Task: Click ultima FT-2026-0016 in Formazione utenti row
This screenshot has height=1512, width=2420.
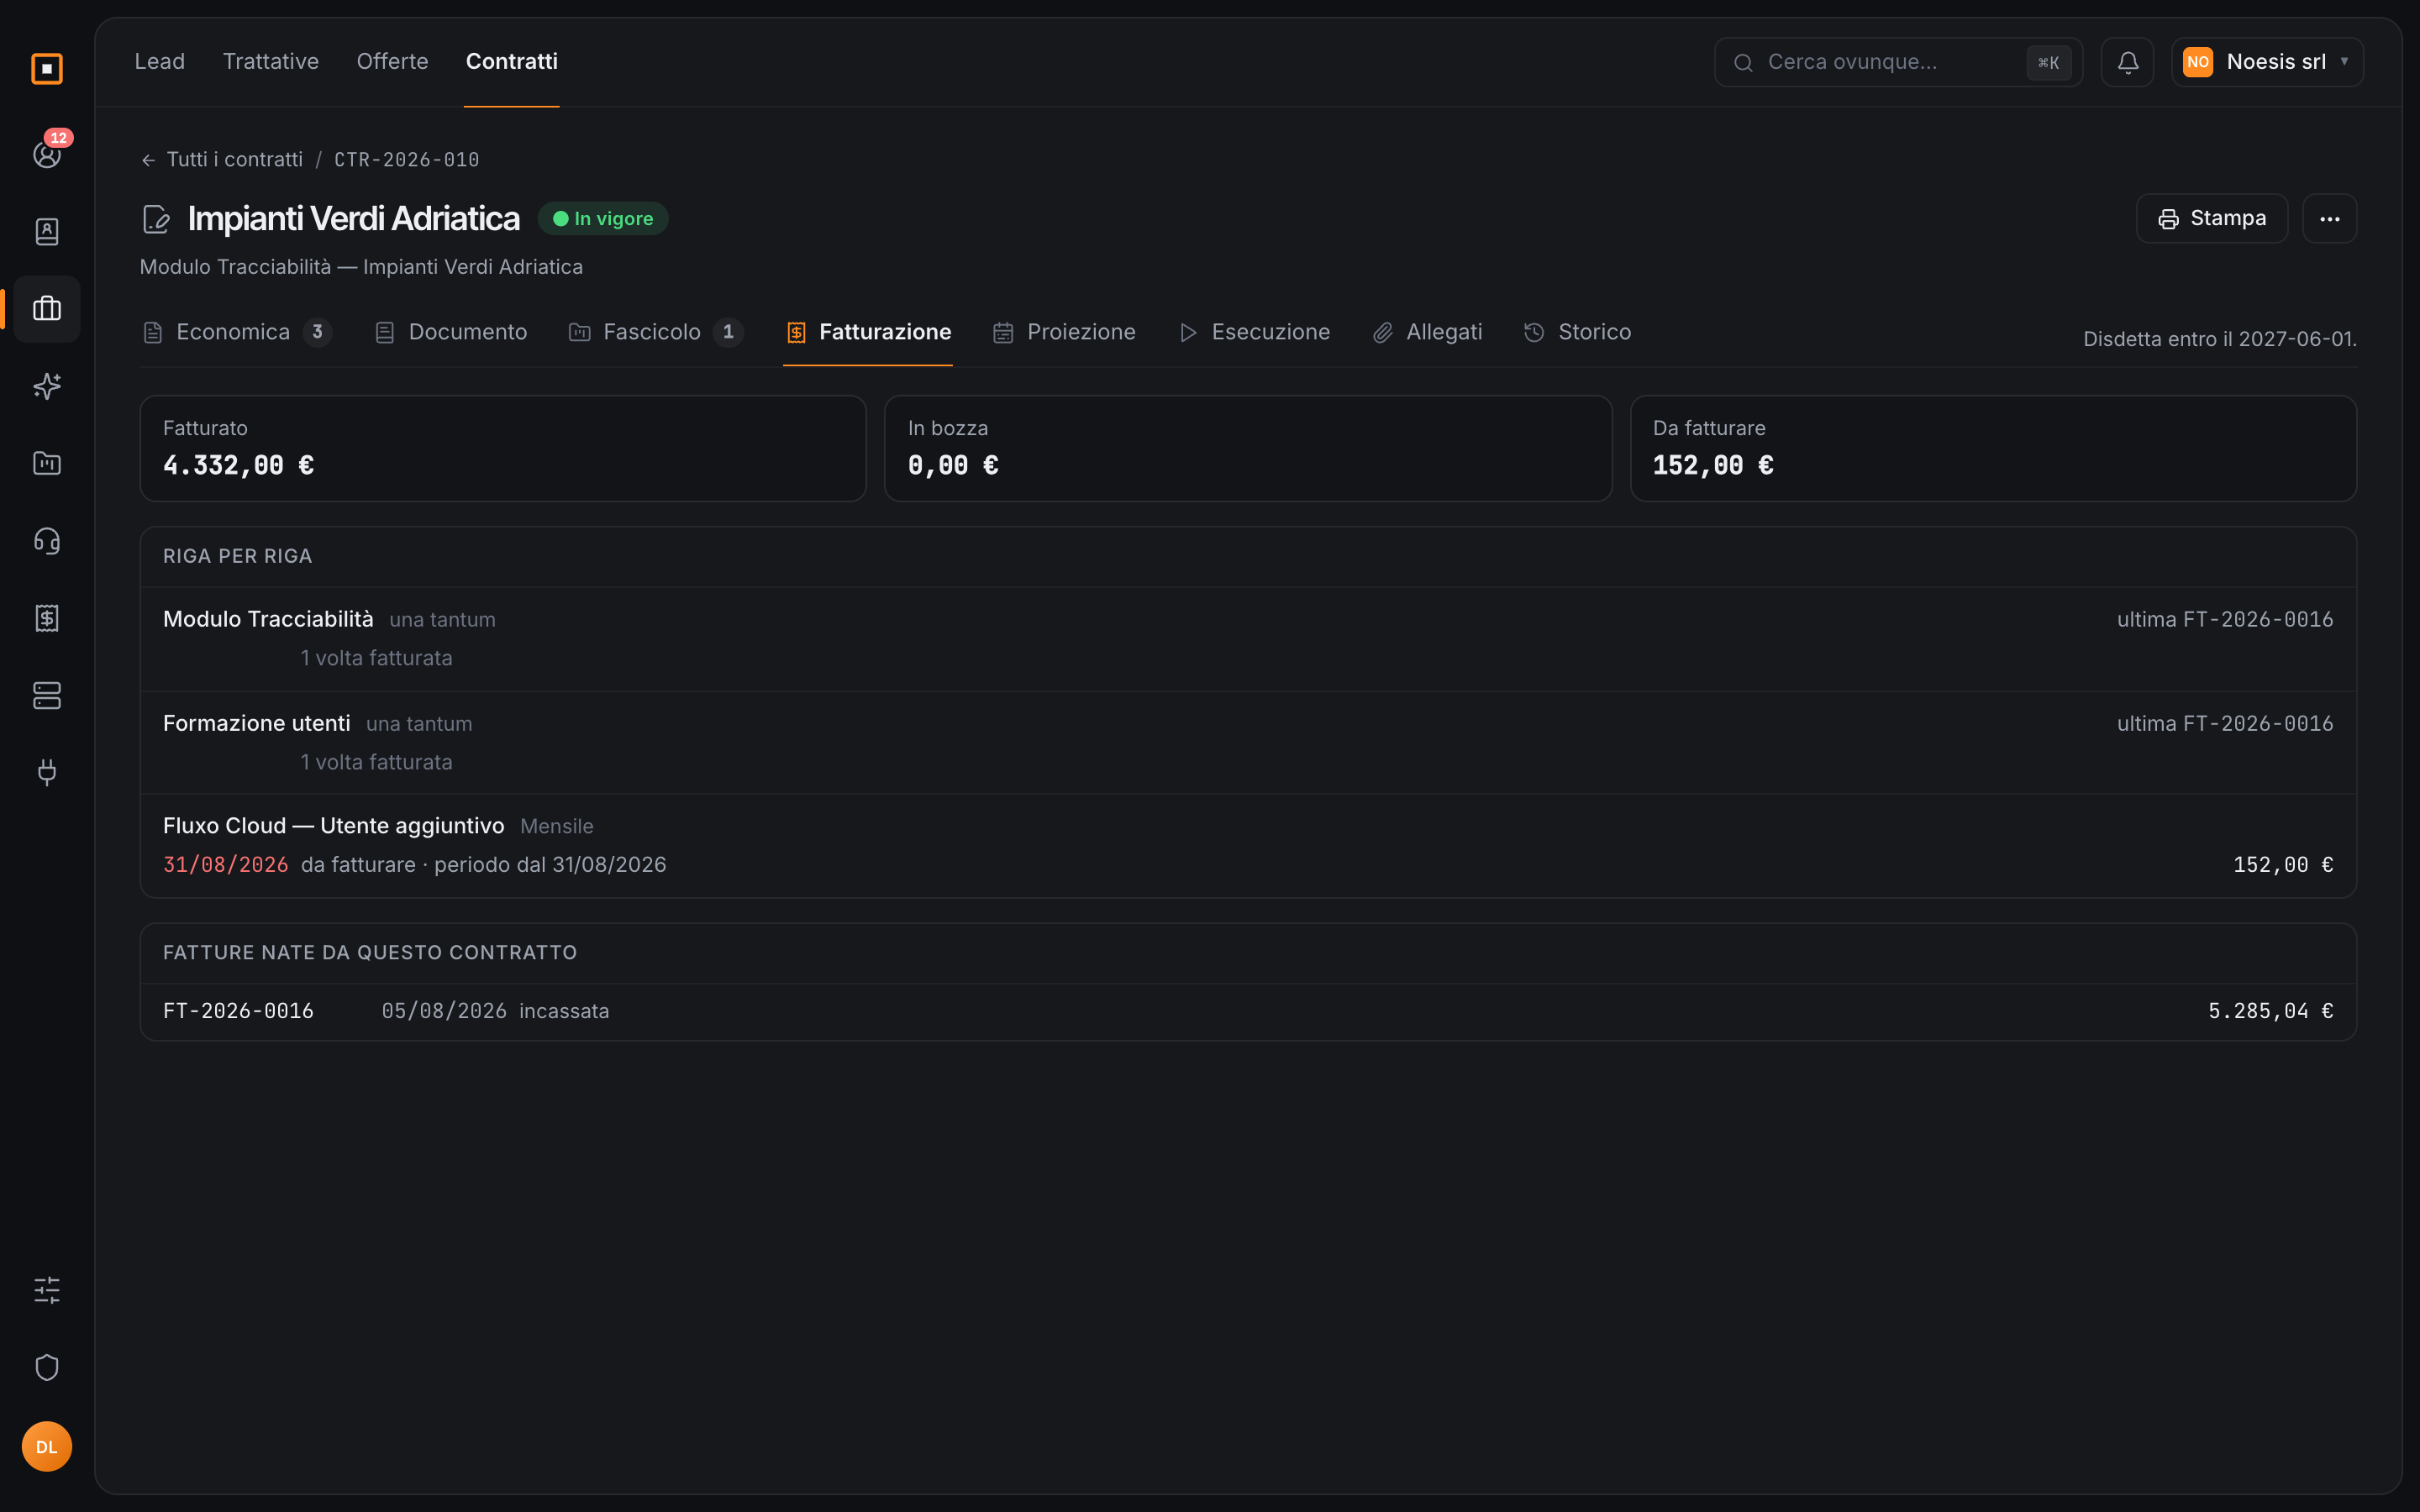Action: (2224, 724)
